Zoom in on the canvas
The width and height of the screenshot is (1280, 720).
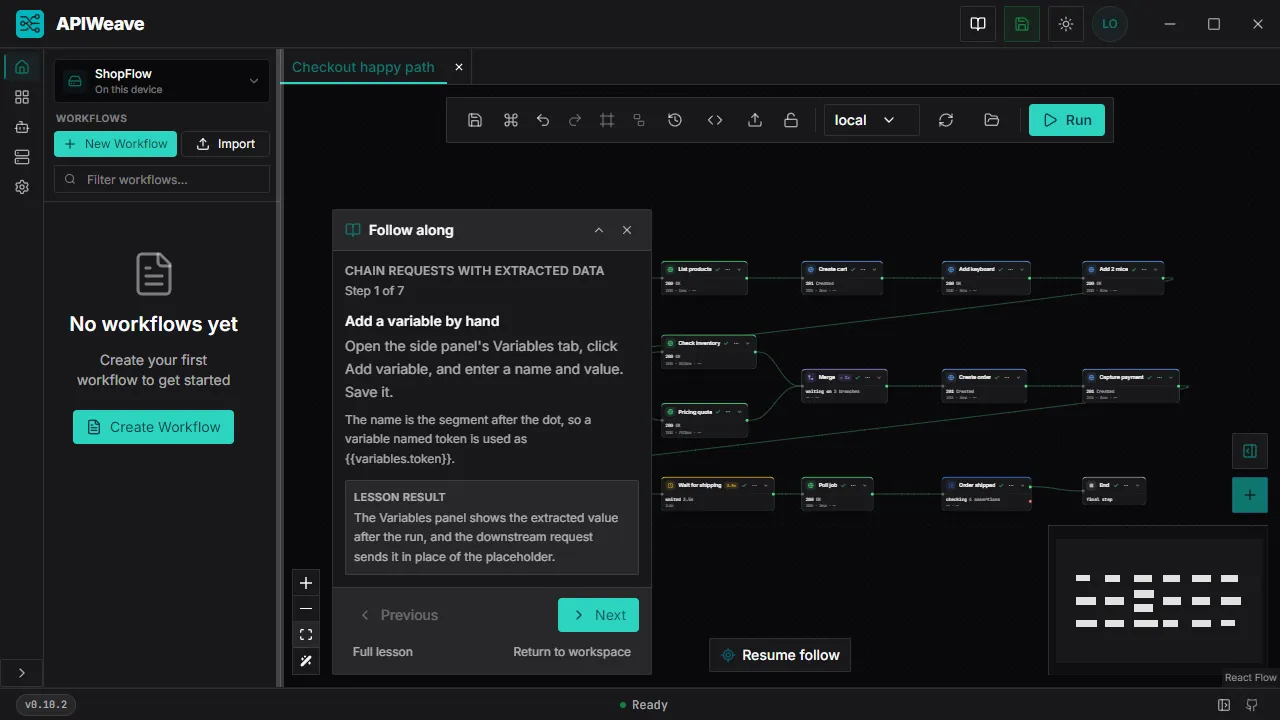306,583
